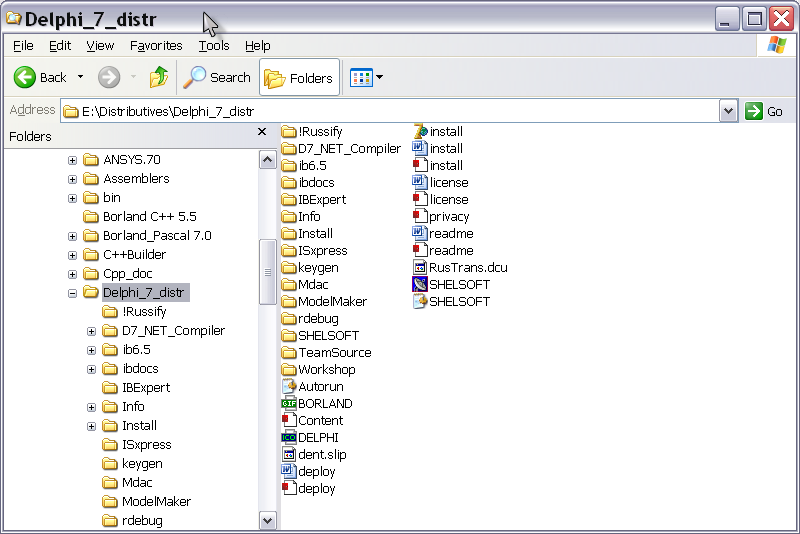Select the ib6.5 folder in file list
Screen dimensions: 800x534
304,166
